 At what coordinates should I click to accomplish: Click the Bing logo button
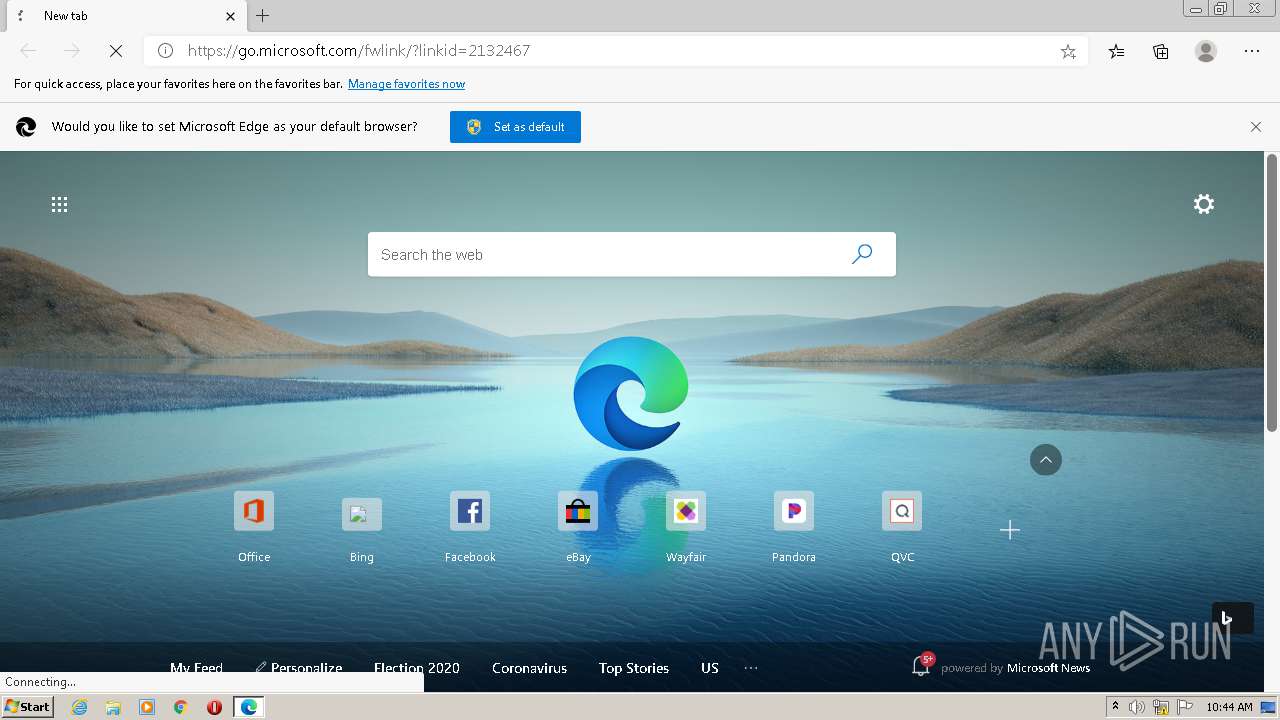[x=1232, y=618]
